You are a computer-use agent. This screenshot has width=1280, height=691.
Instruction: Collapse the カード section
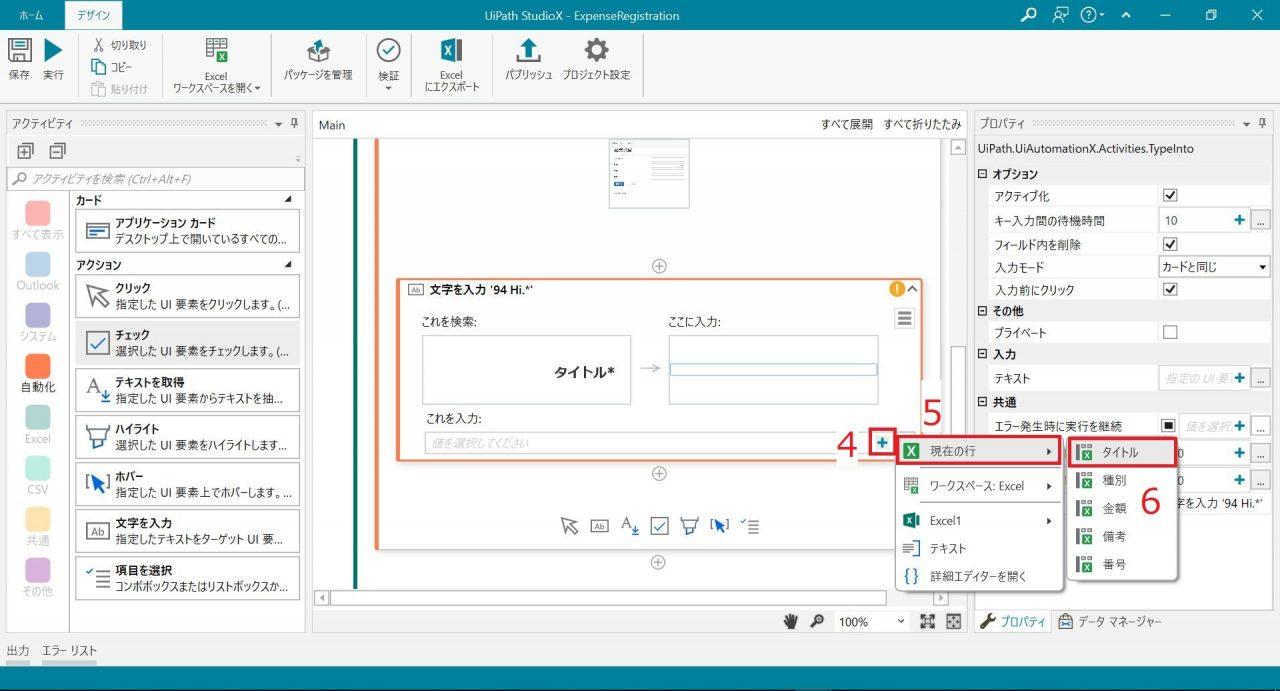click(x=289, y=200)
